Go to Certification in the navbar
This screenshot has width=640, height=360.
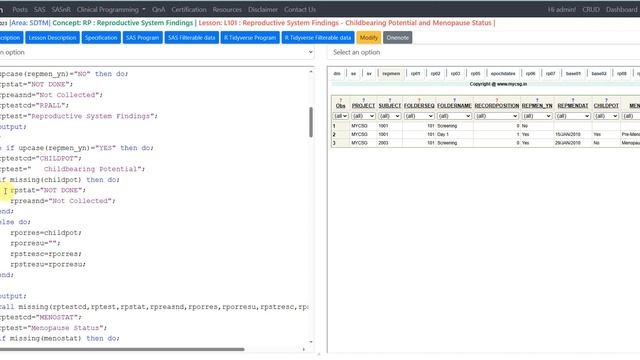(189, 9)
